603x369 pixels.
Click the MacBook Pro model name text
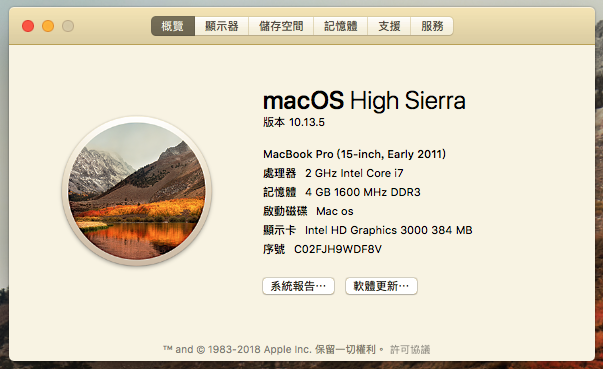coord(355,154)
